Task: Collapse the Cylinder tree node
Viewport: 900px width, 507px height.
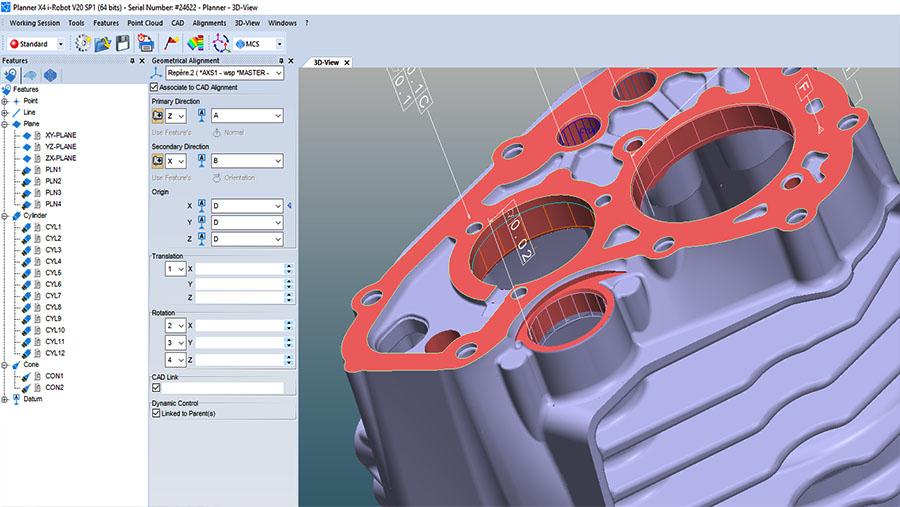Action: click(5, 216)
